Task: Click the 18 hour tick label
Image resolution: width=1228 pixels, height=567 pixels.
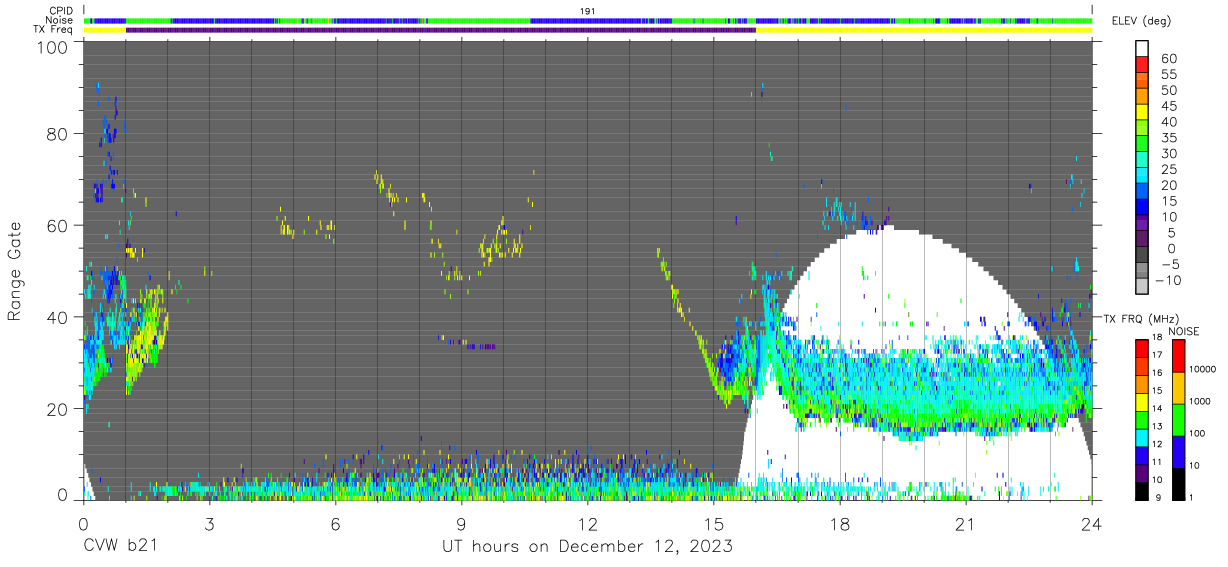Action: tap(839, 523)
